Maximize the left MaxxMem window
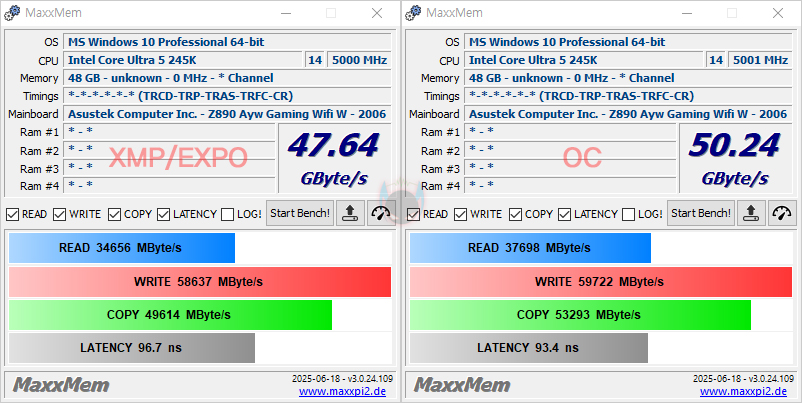 click(331, 13)
